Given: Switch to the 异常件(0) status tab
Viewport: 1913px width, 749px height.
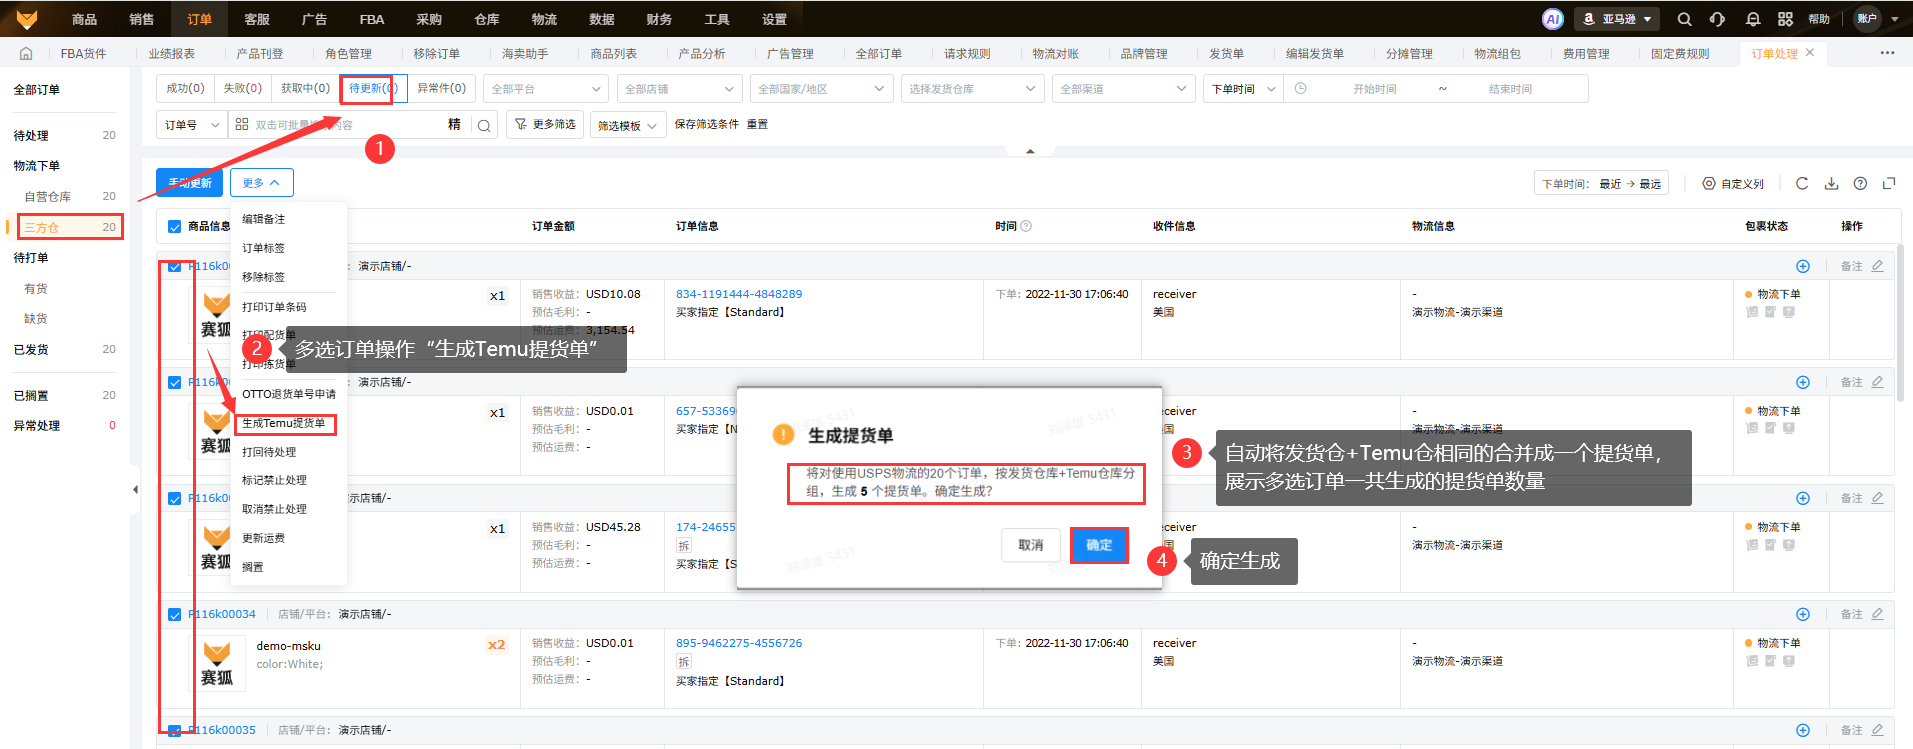Looking at the screenshot, I should pos(441,88).
